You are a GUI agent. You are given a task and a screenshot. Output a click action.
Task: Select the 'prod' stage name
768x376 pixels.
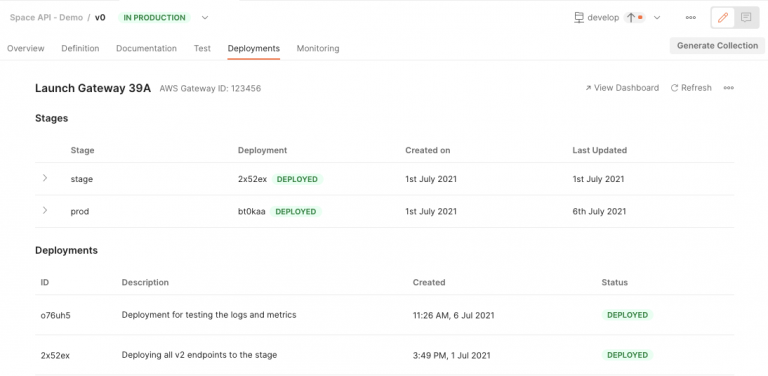coord(80,212)
